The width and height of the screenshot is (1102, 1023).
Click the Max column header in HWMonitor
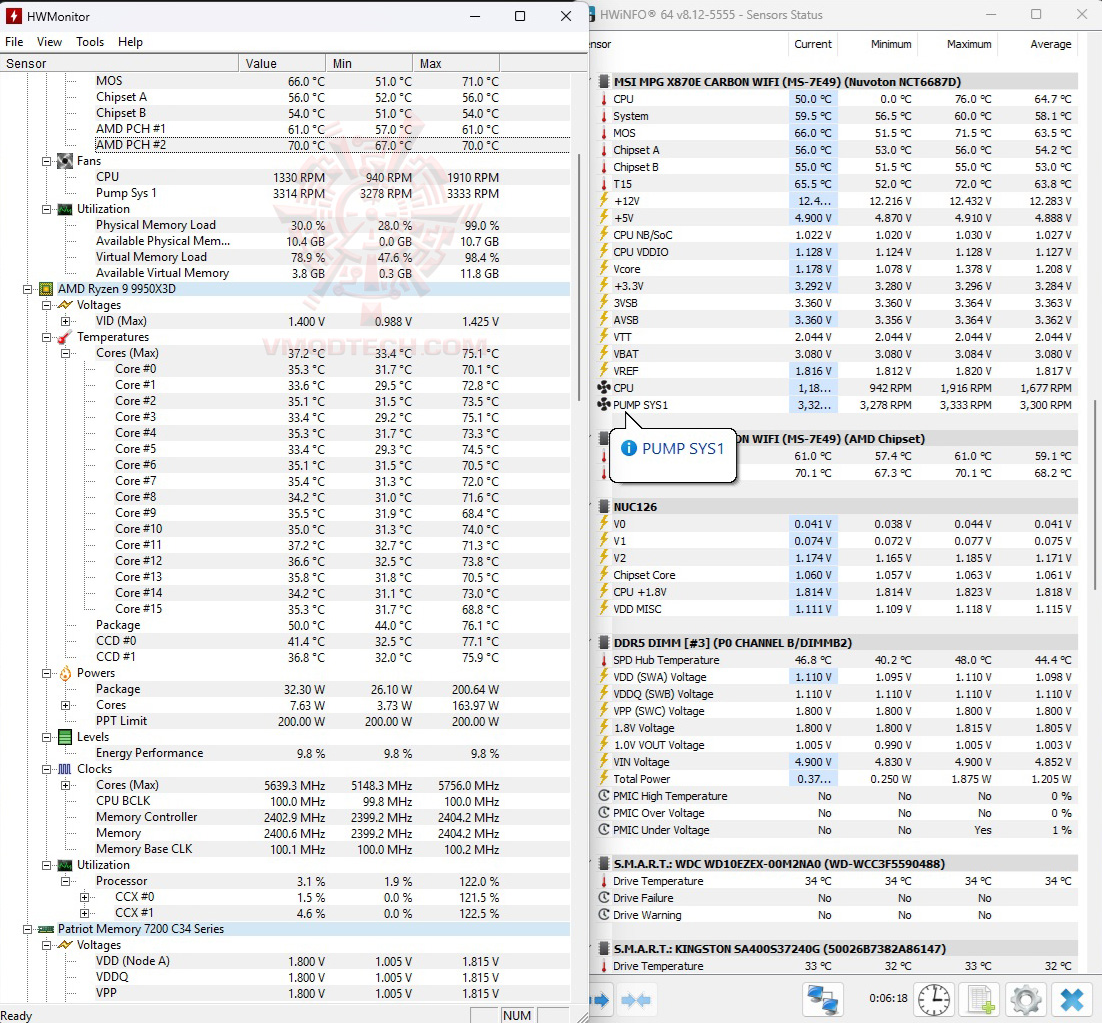(x=455, y=63)
